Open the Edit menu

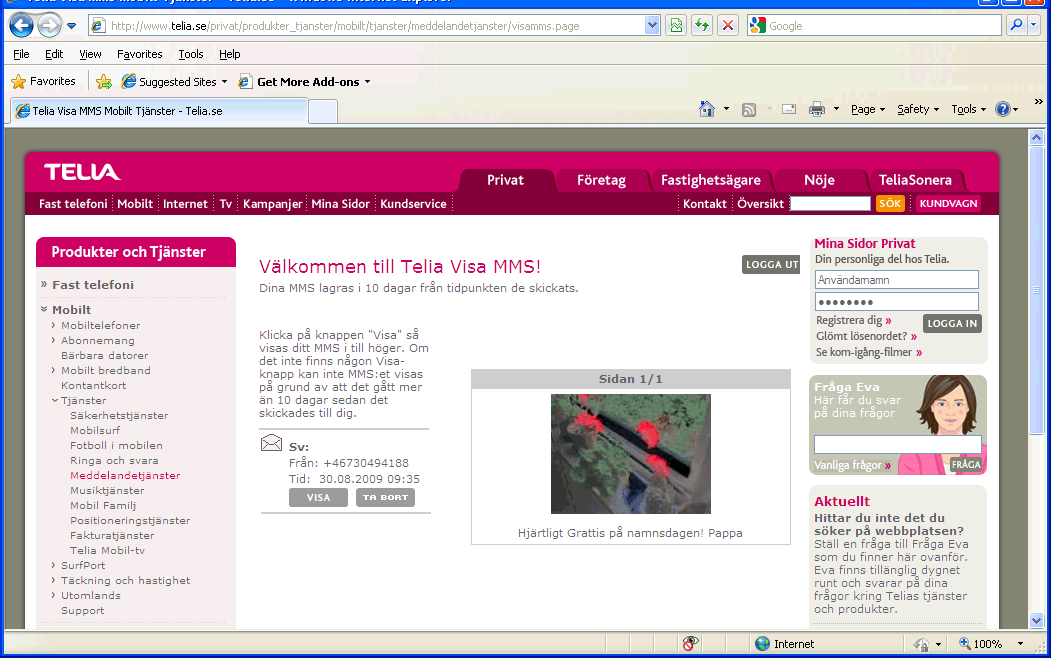click(x=54, y=54)
